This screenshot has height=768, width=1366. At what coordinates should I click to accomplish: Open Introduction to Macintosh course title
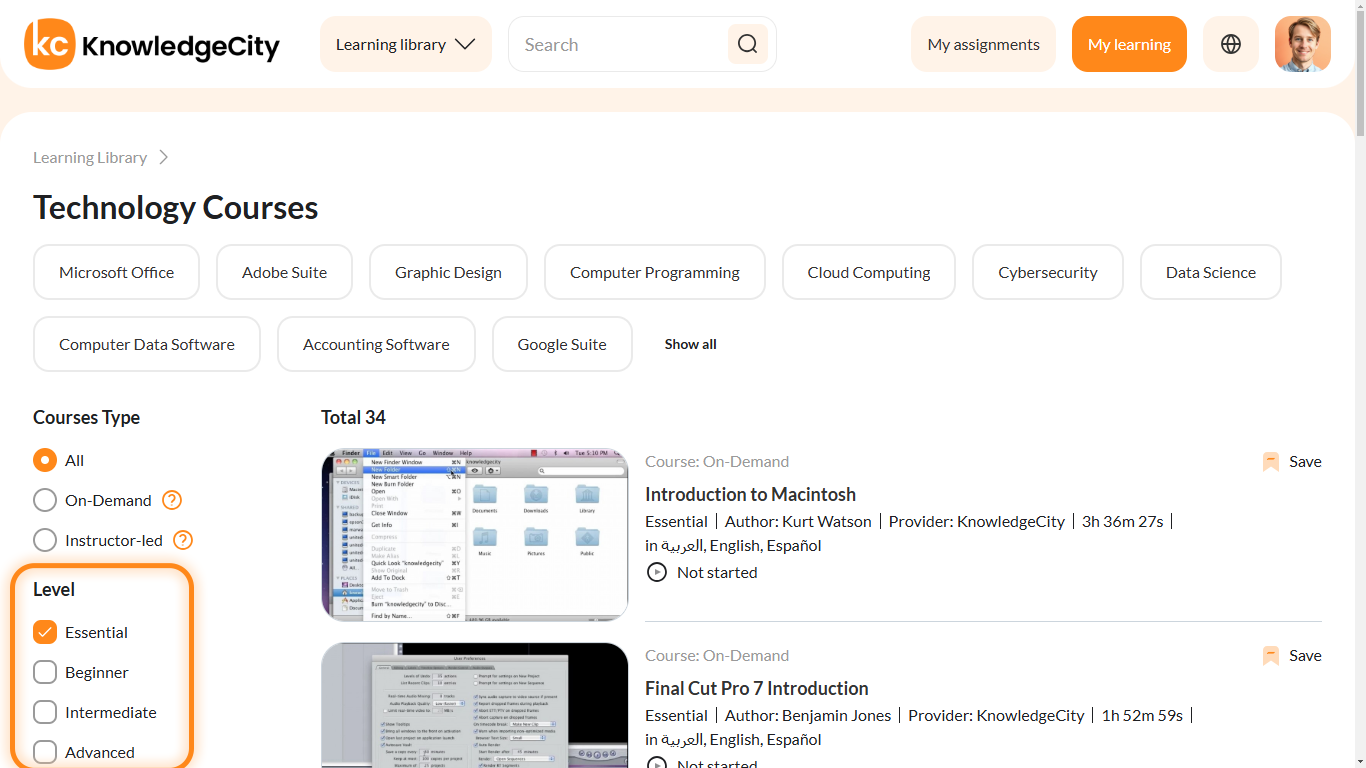pos(750,494)
